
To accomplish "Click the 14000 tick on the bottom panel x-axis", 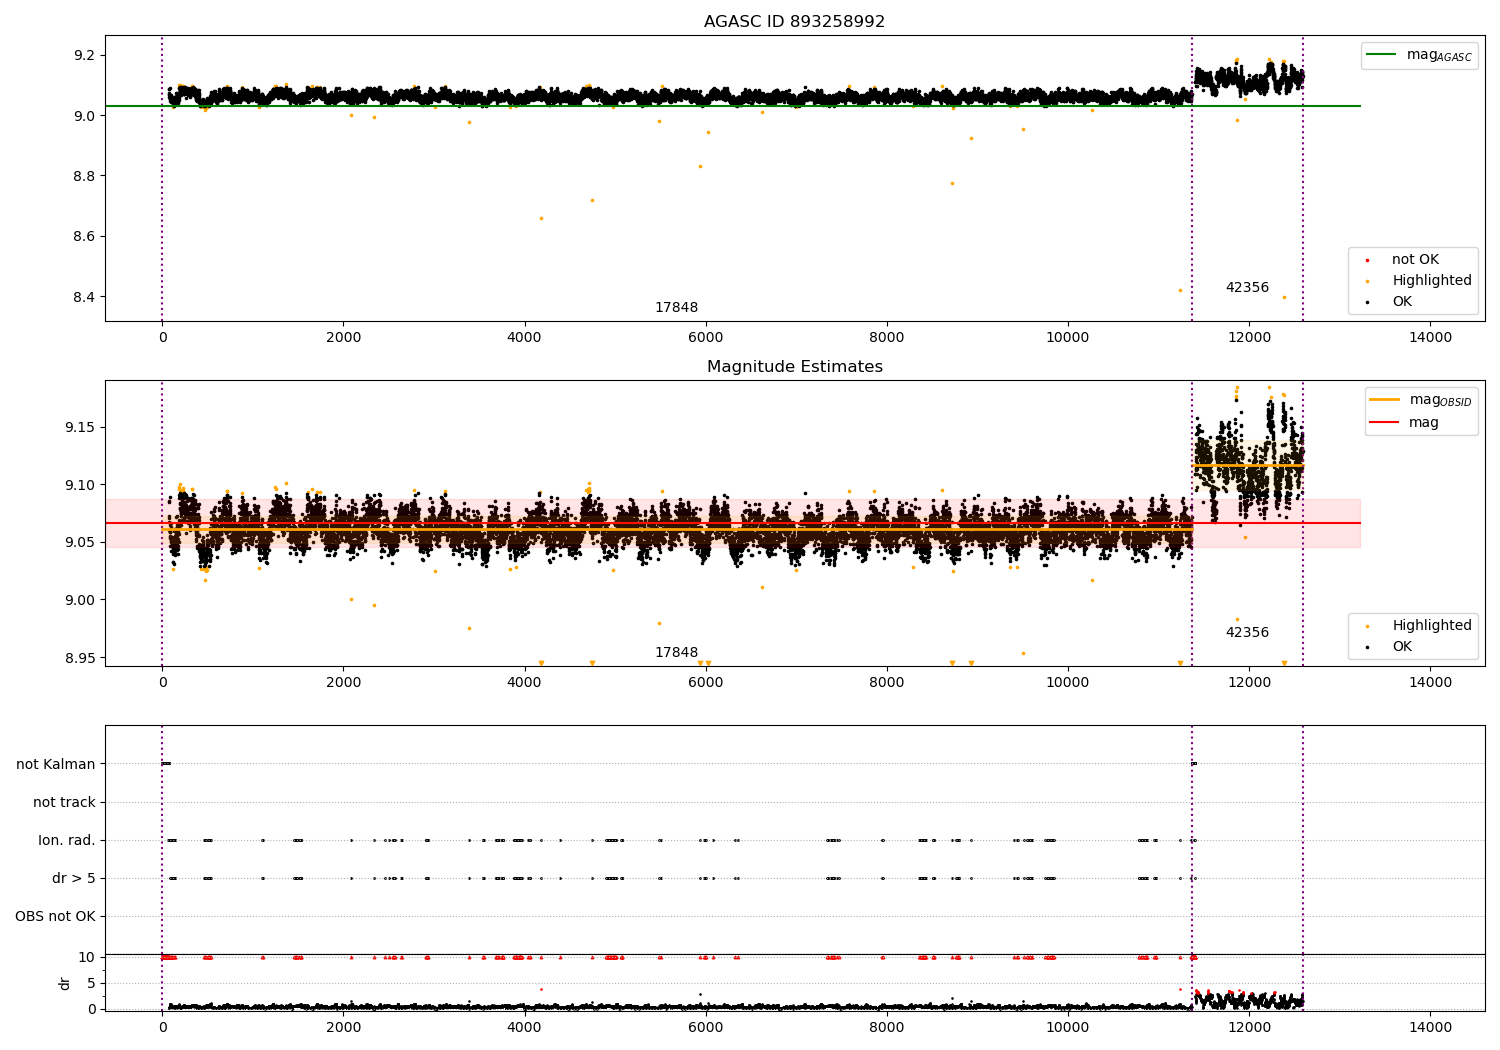I will coord(1430,1027).
